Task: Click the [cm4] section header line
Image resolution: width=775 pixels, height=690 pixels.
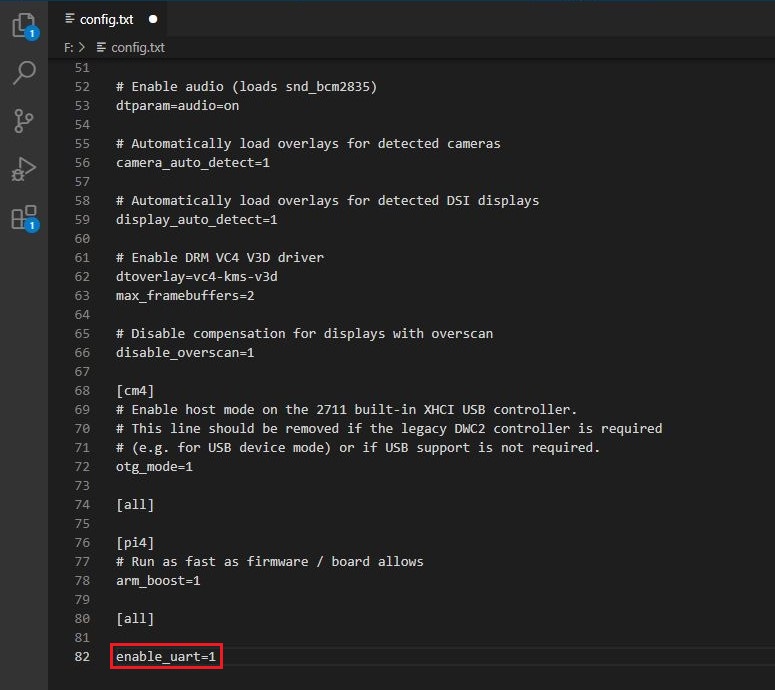Action: point(135,390)
